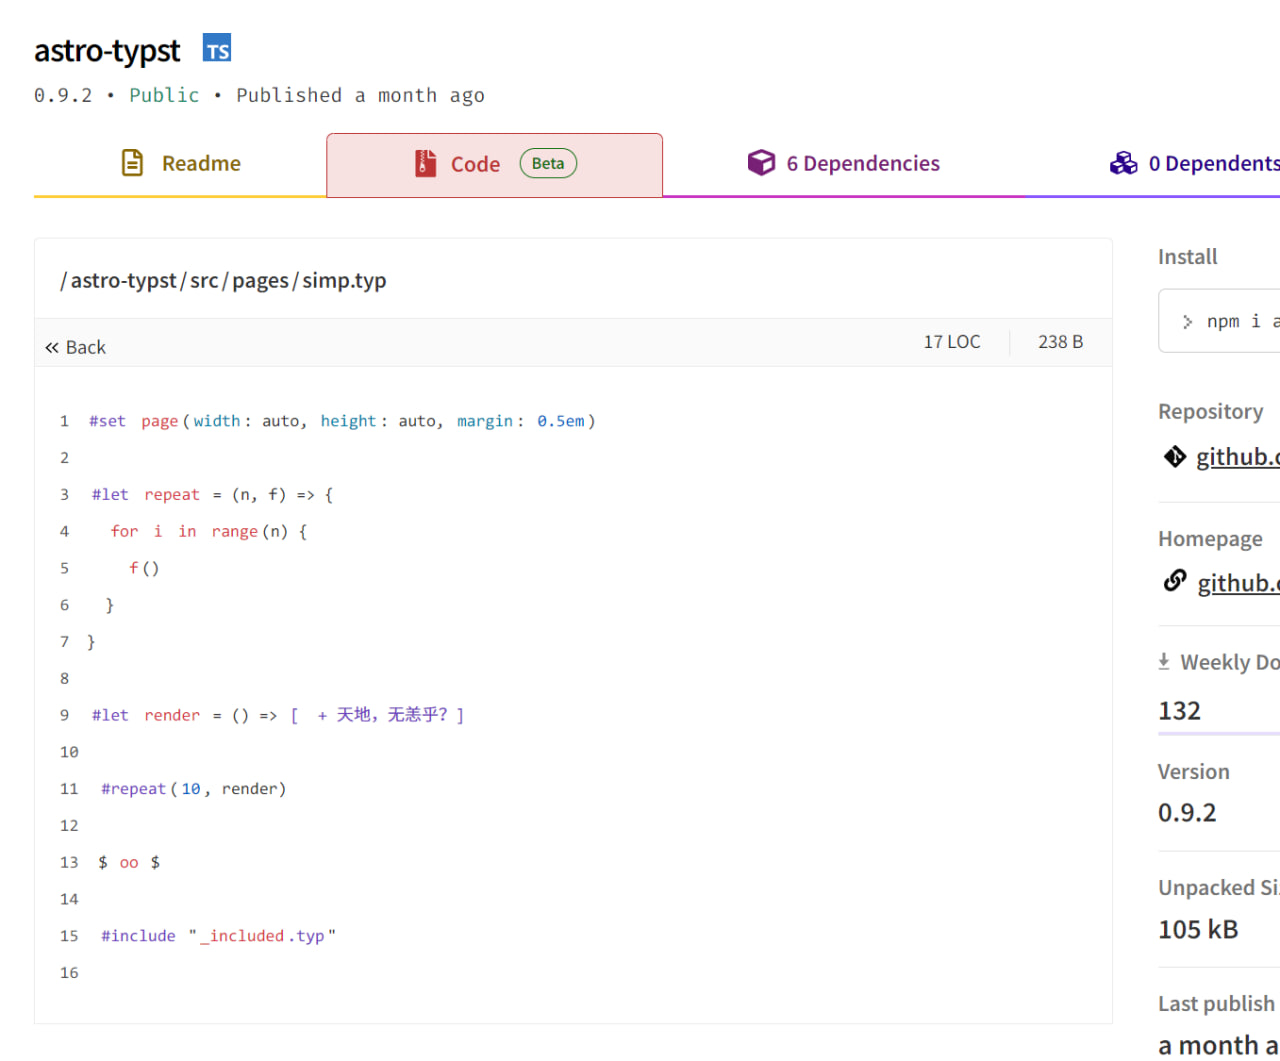Click the Public visibility label

pos(164,95)
